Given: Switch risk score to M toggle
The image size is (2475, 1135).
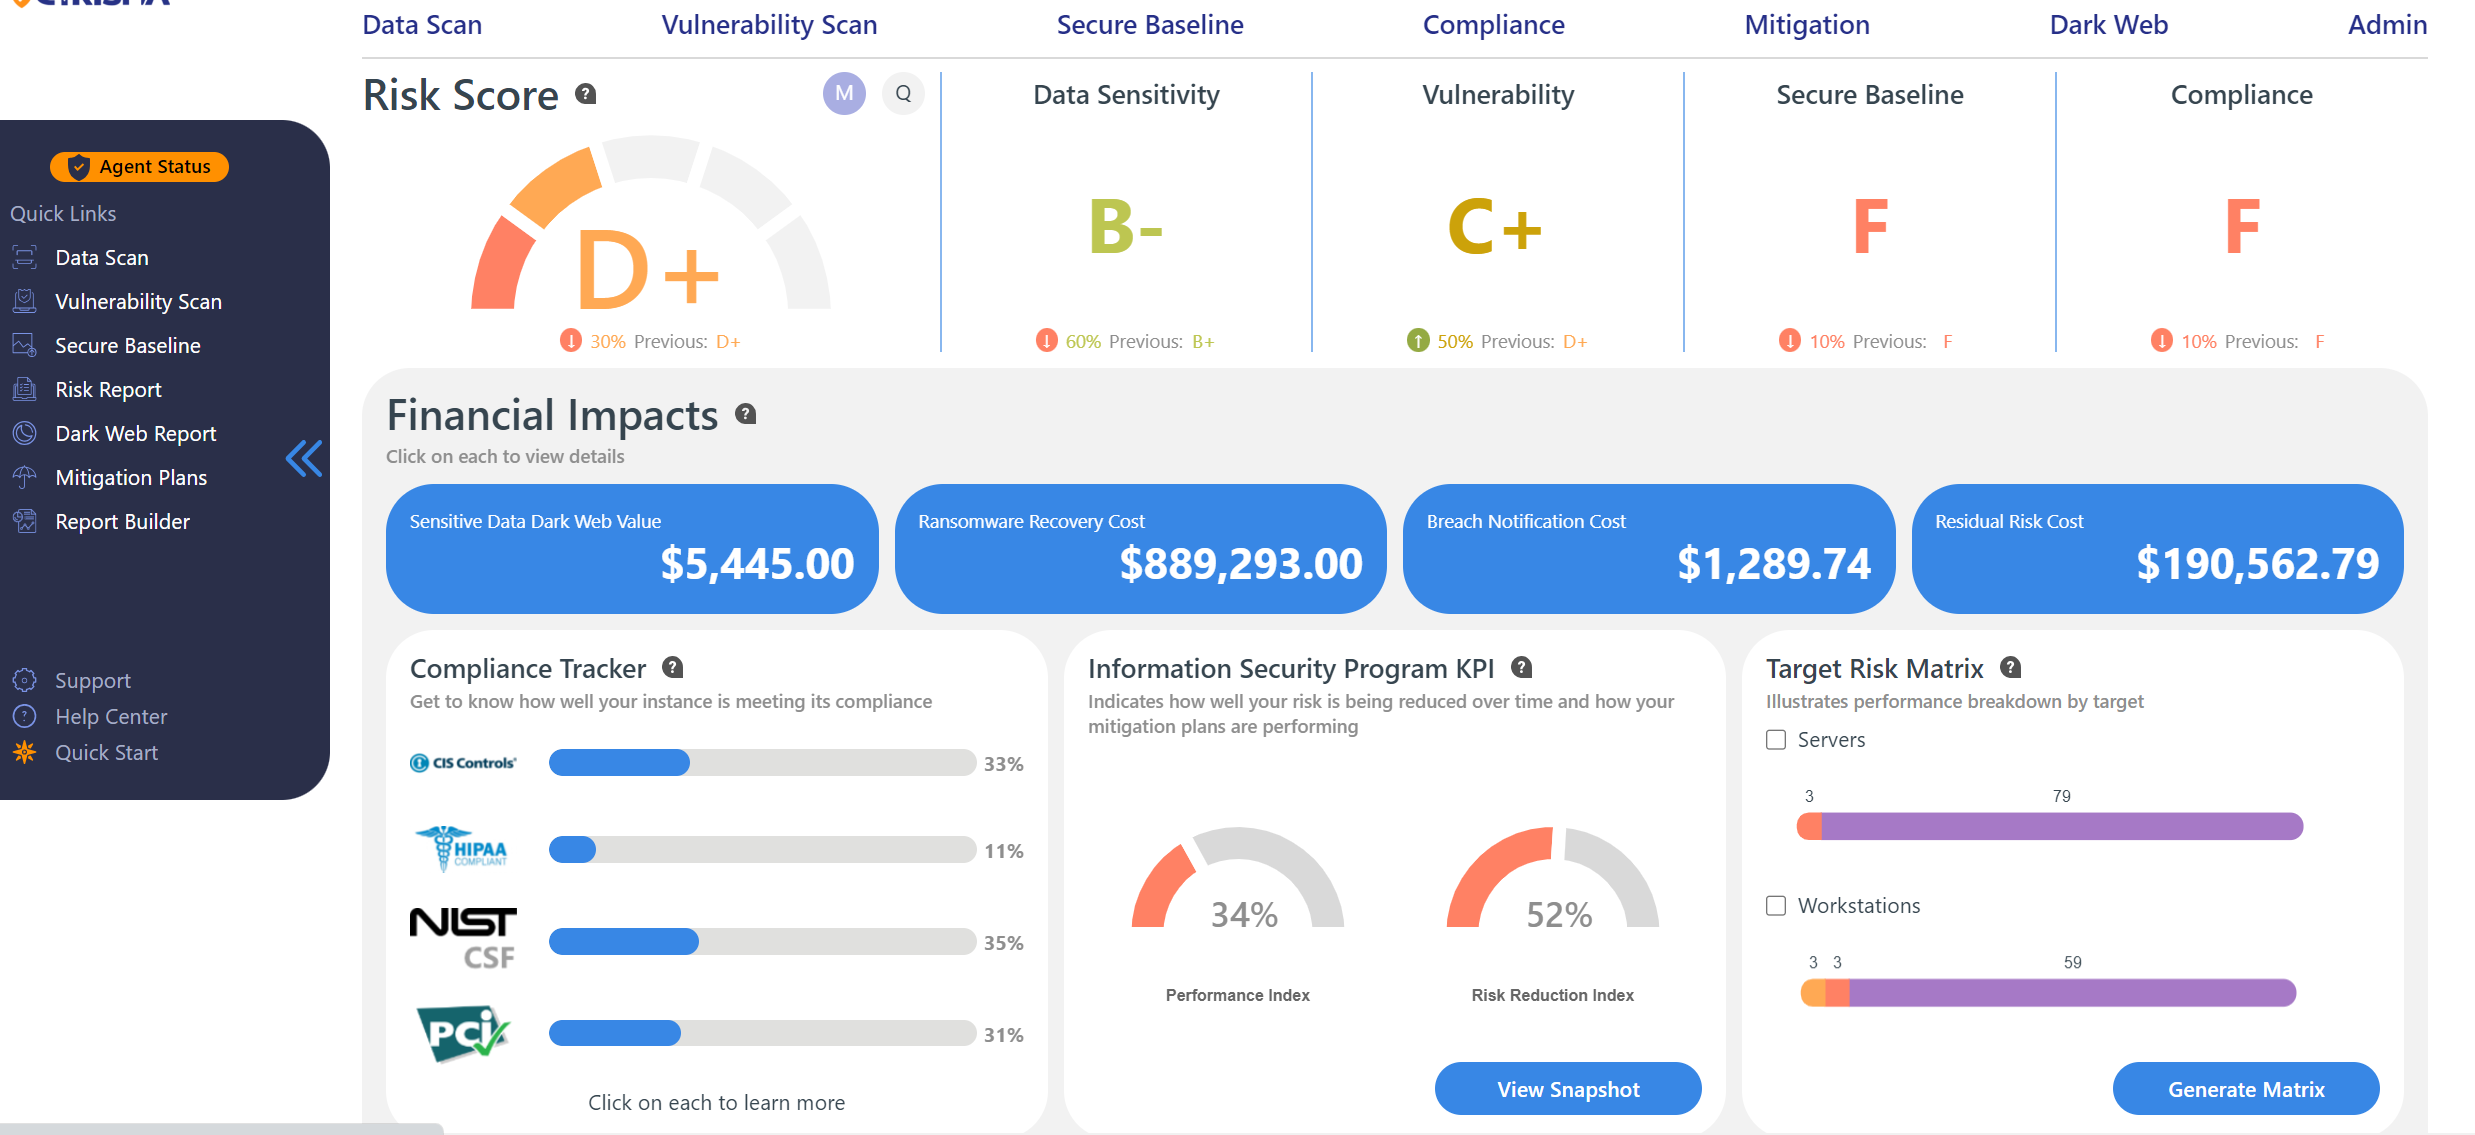Looking at the screenshot, I should pos(844,94).
